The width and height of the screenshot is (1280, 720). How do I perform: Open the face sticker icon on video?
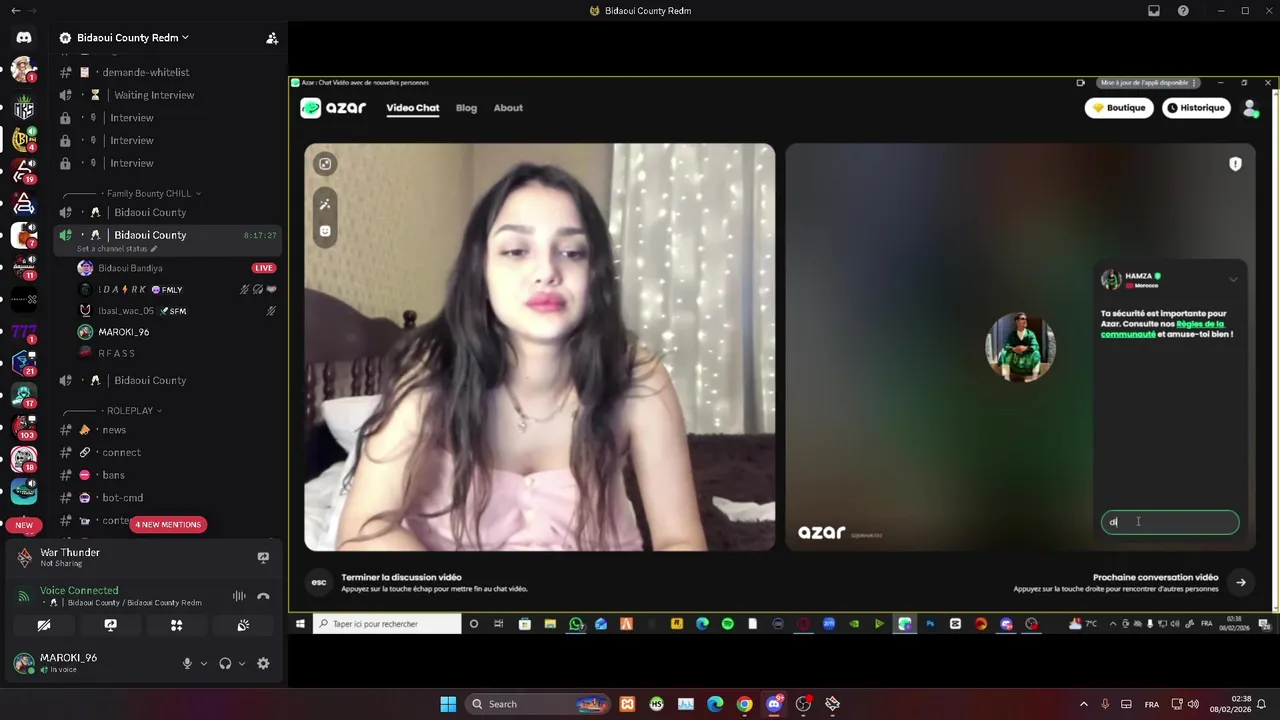click(x=325, y=231)
